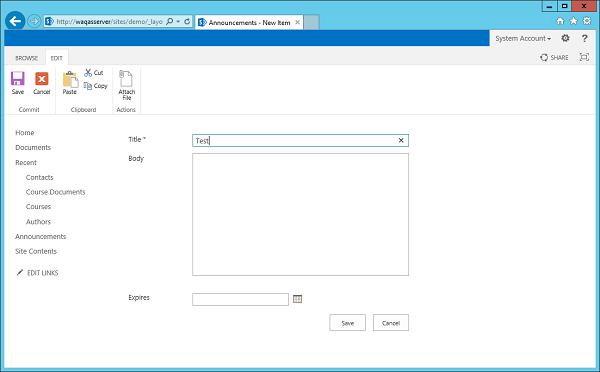Click the SHARE icon
This screenshot has height=372, width=600.
(544, 57)
